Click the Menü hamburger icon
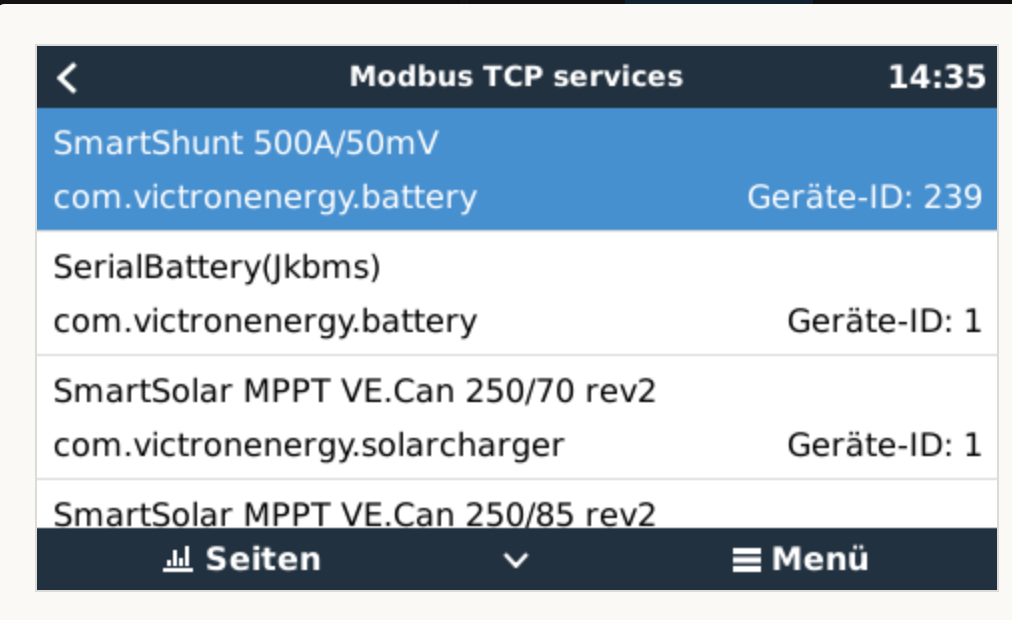The height and width of the screenshot is (620, 1012). [745, 560]
